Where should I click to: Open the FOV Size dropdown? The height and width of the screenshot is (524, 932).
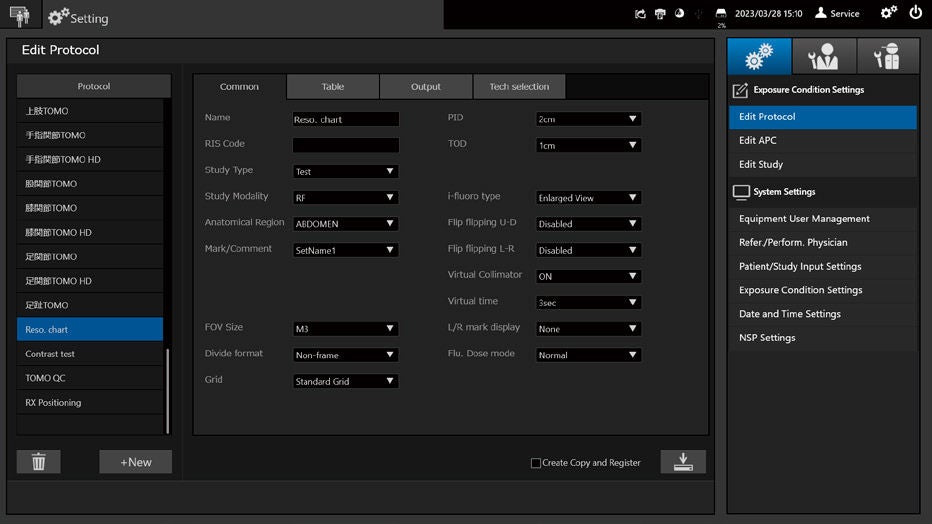(345, 329)
